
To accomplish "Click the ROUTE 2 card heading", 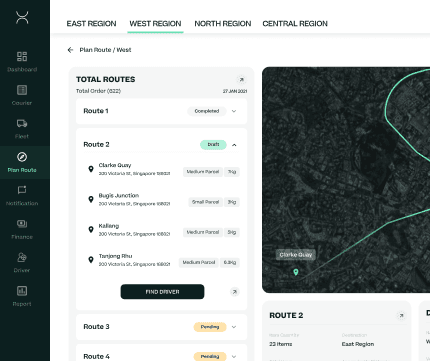I will point(286,315).
